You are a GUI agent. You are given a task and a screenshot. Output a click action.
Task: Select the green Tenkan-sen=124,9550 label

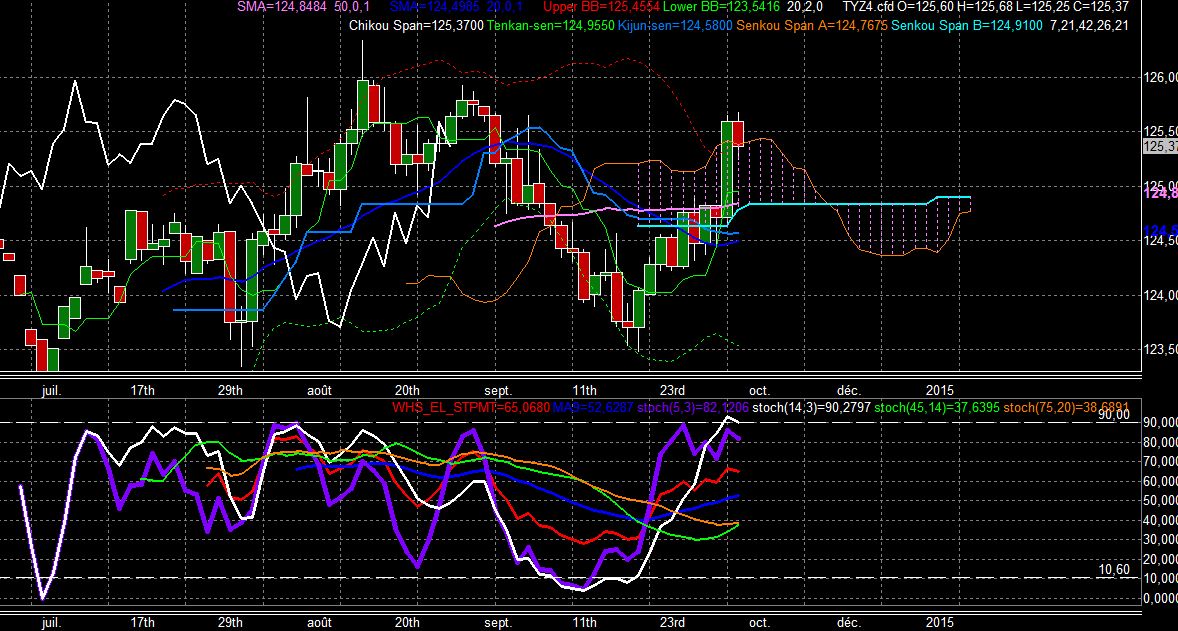tap(551, 26)
